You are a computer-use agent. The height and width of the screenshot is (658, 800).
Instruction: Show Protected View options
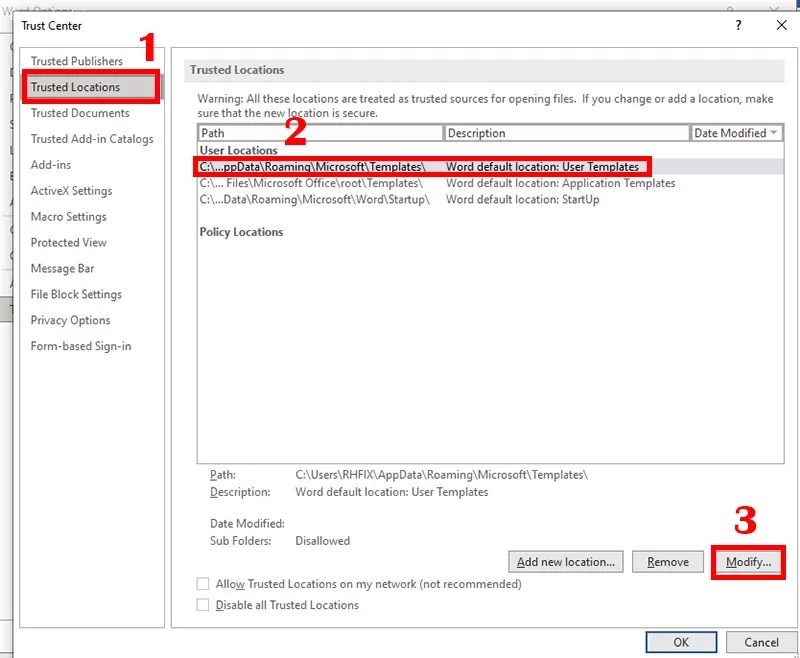click(68, 243)
